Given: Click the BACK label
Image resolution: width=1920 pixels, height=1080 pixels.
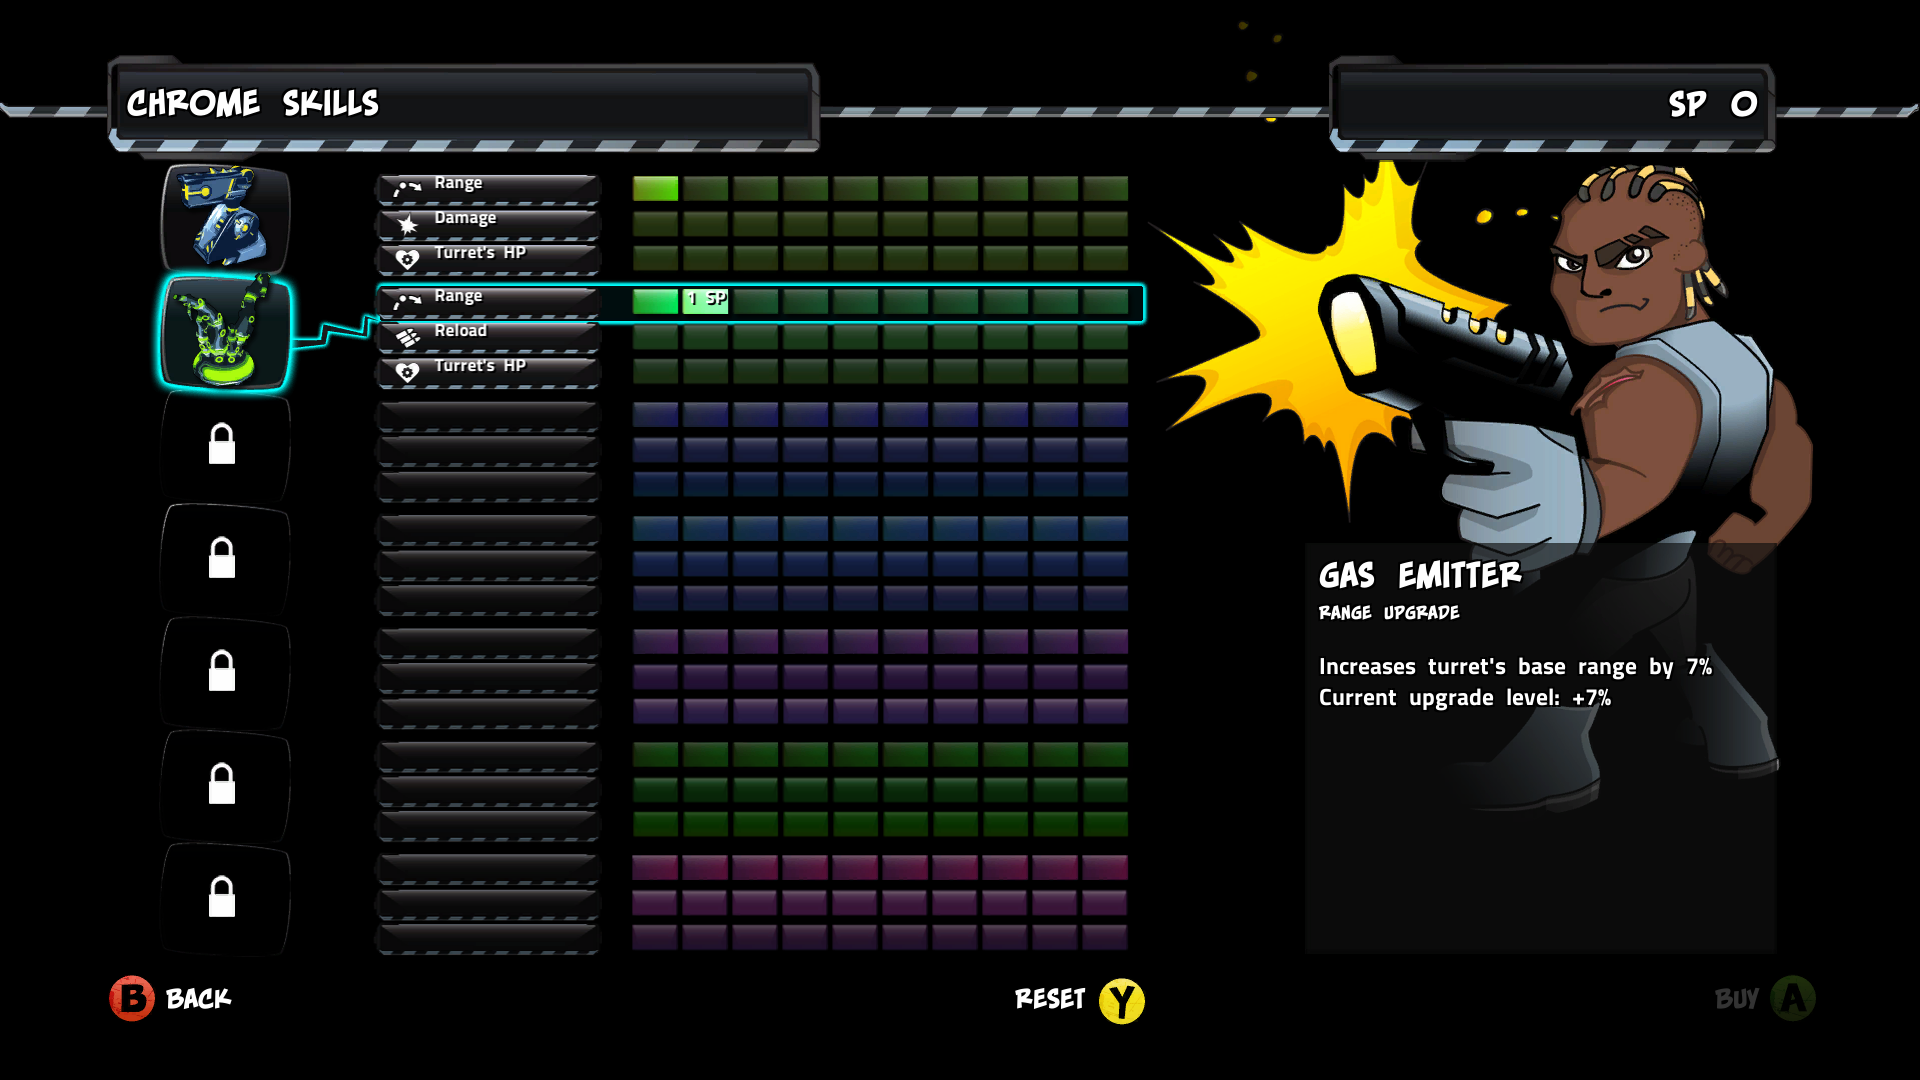Looking at the screenshot, I should point(198,999).
